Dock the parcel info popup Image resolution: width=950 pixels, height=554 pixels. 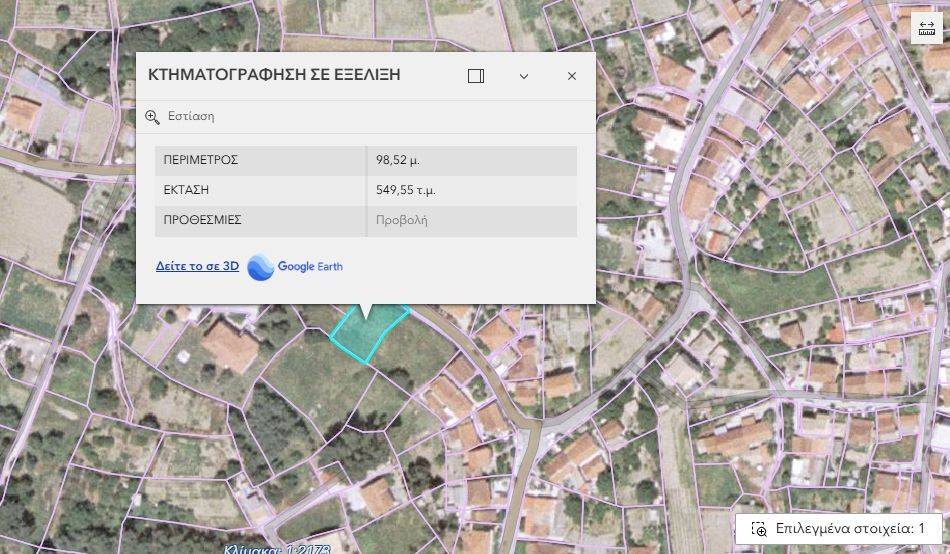tap(476, 76)
